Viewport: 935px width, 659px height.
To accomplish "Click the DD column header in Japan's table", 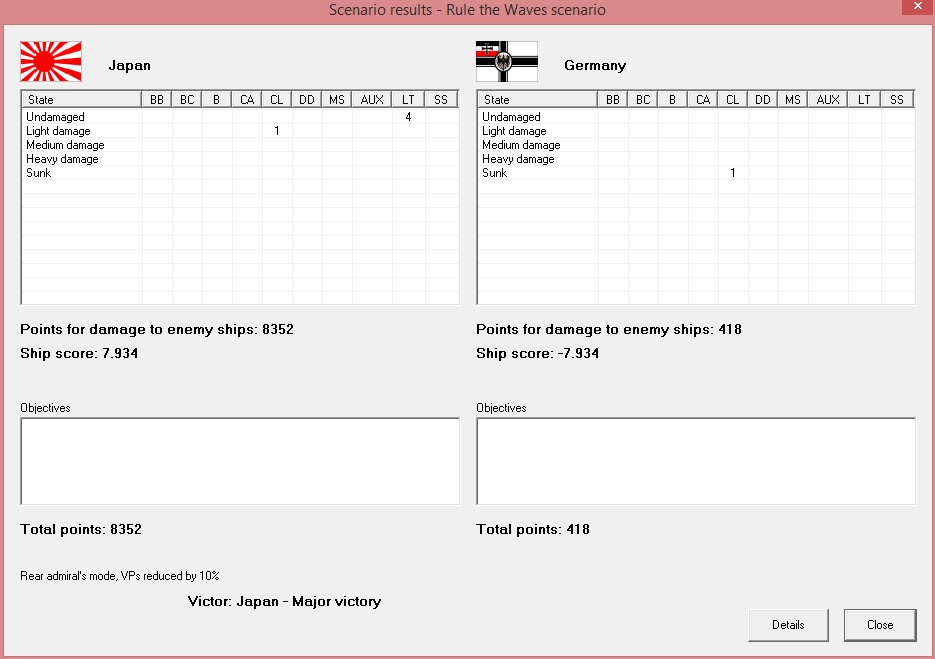I will (x=307, y=100).
